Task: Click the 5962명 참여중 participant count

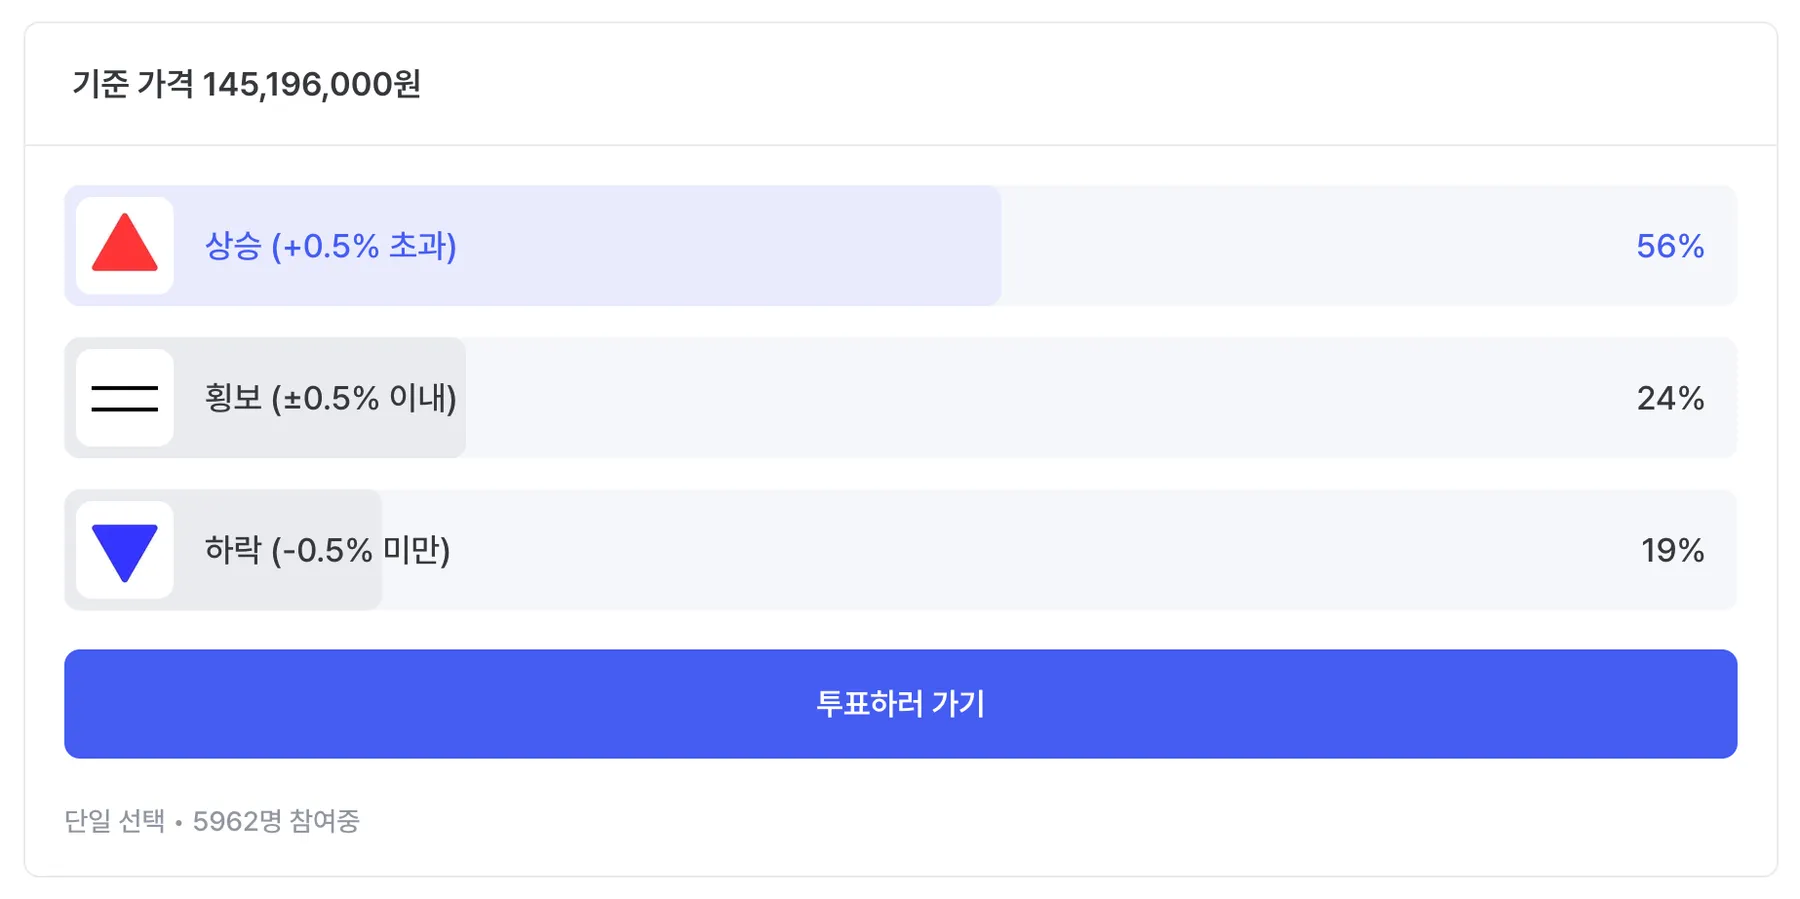Action: (x=276, y=821)
